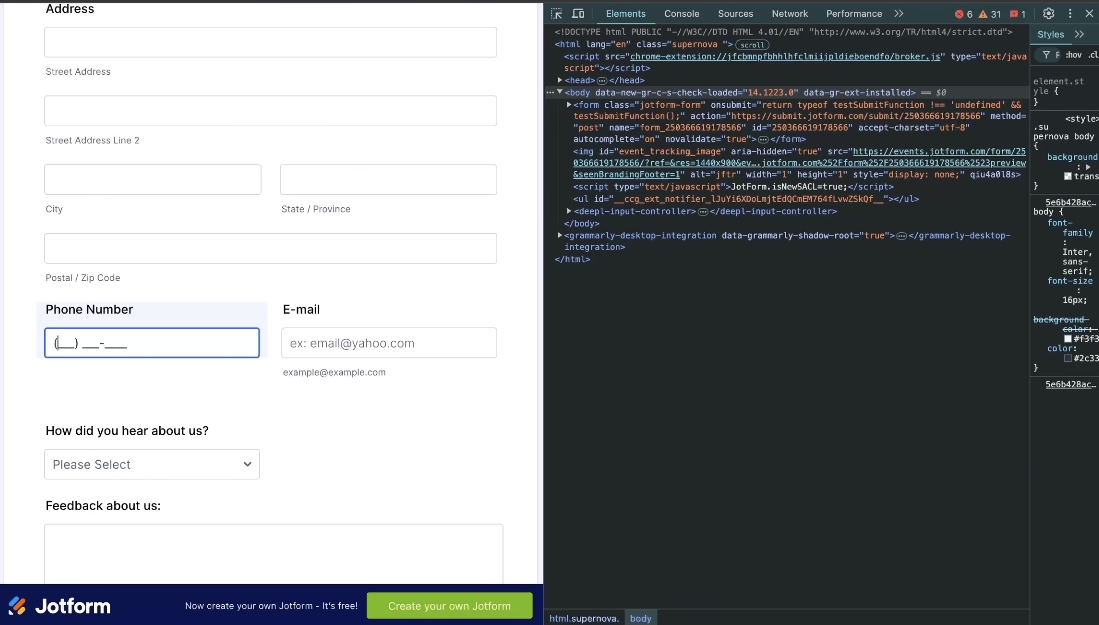Click the #2c33 color swatch
This screenshot has width=1099, height=625.
pyautogui.click(x=1067, y=358)
